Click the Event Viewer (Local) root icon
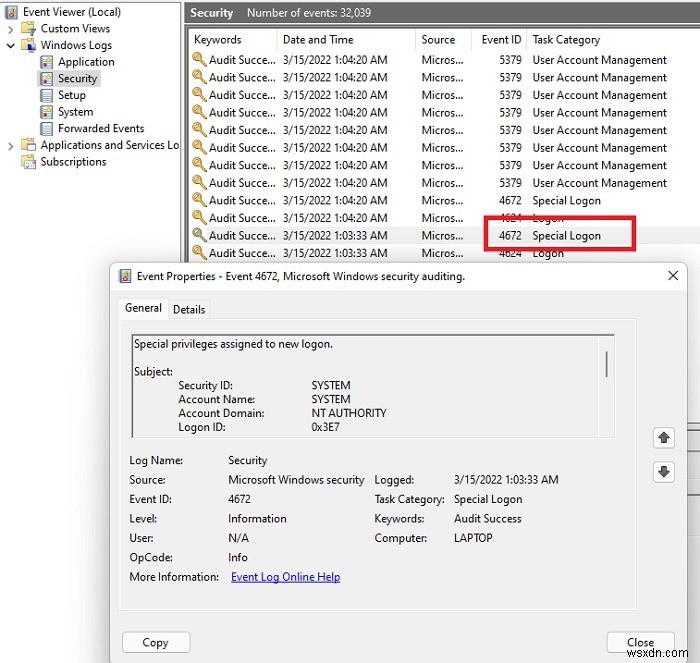Image resolution: width=700 pixels, height=663 pixels. (x=11, y=12)
